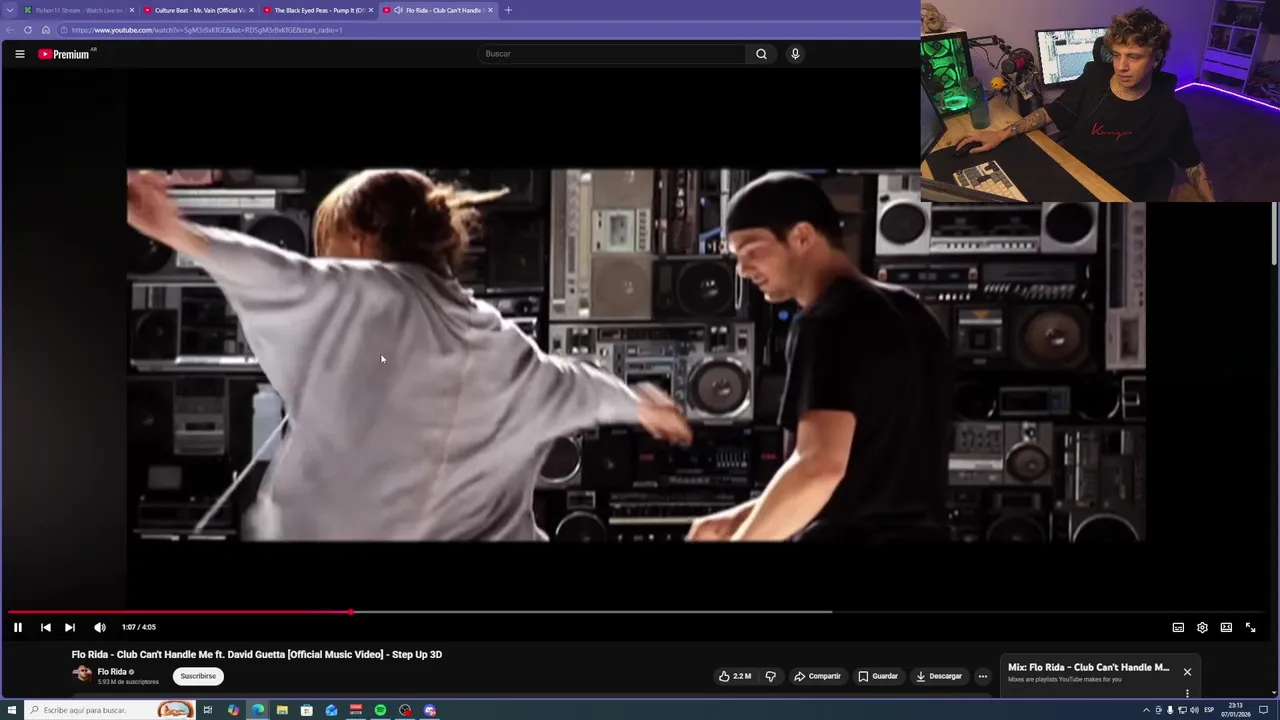Viewport: 1280px width, 720px height.
Task: Click the video title Club Can't Handle Me
Action: (x=256, y=654)
